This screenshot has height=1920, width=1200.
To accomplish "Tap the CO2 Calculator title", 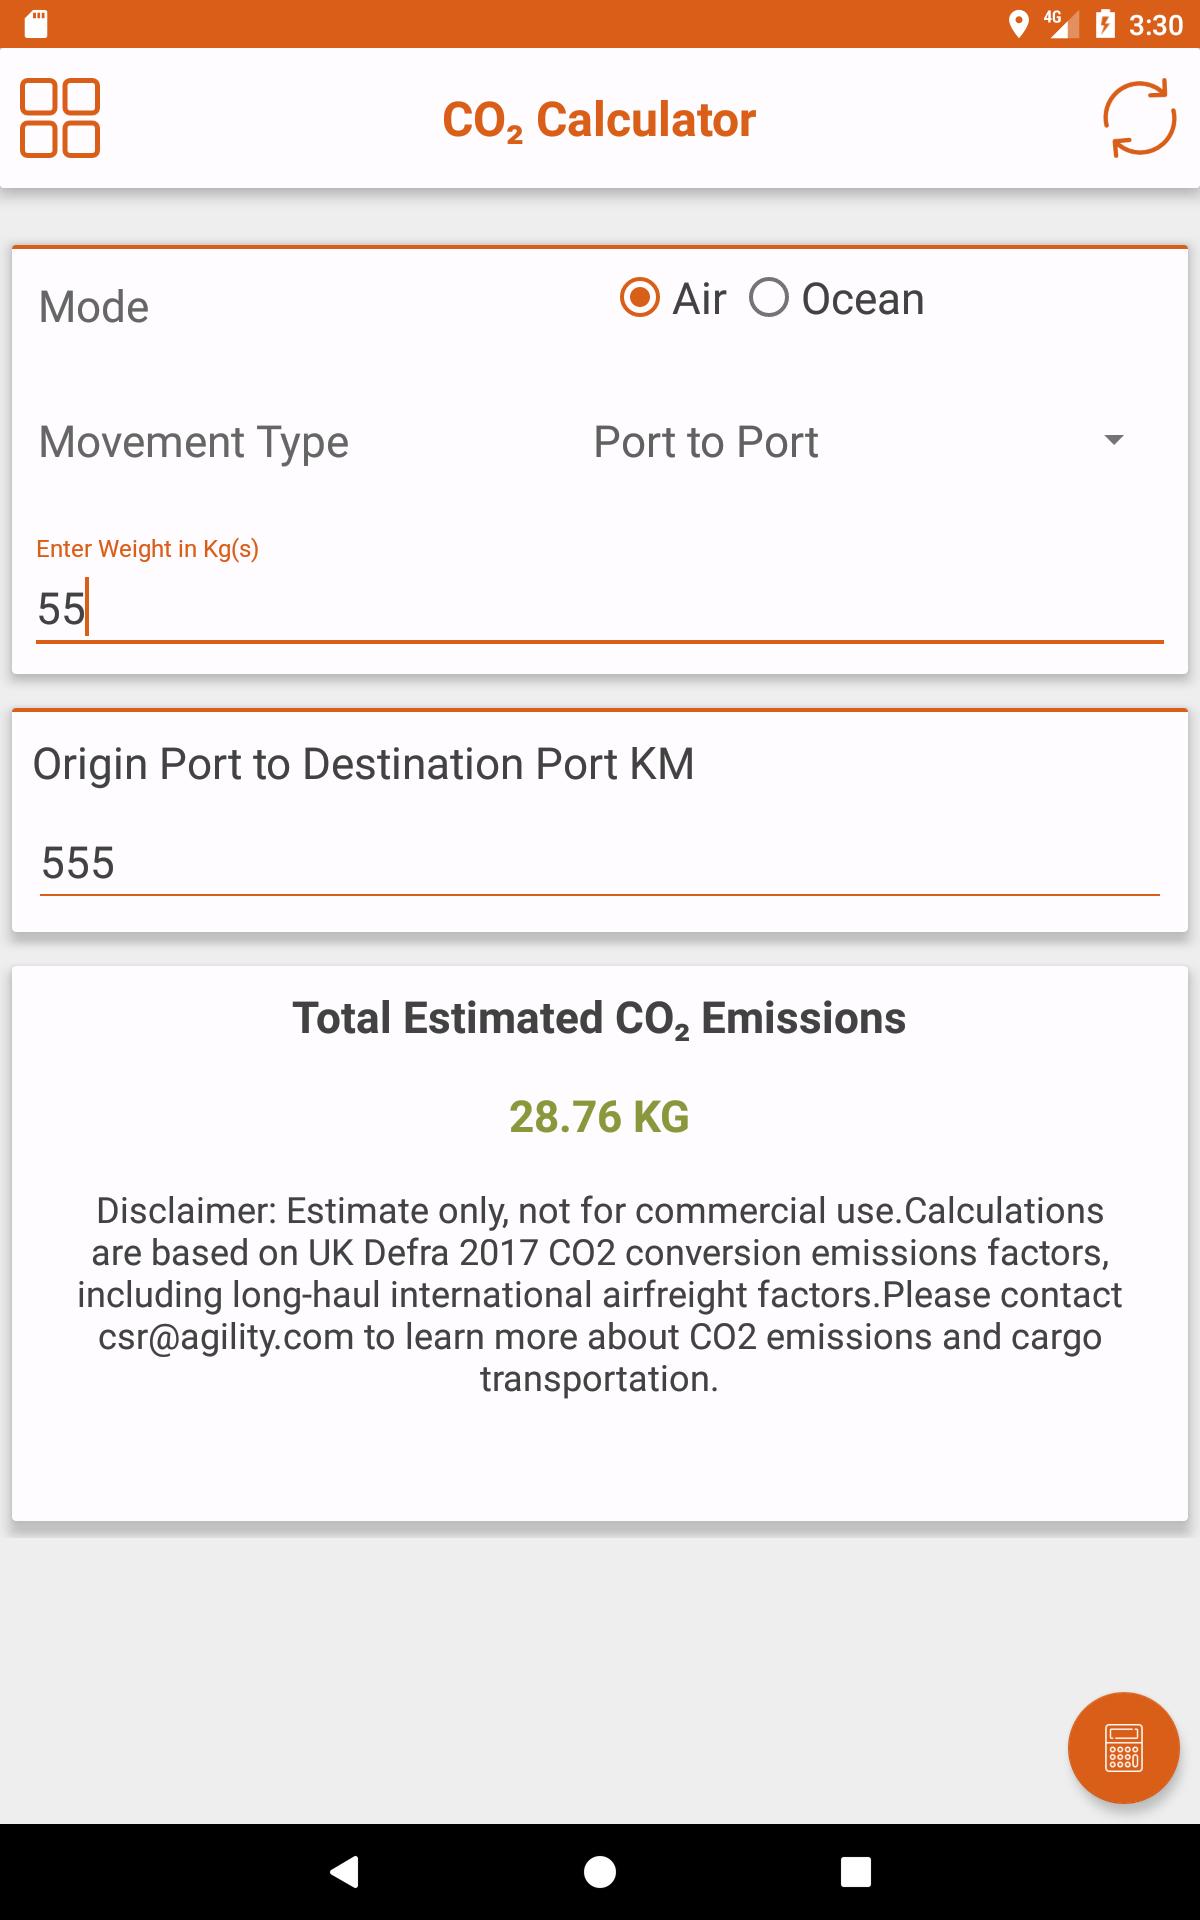I will tap(599, 120).
